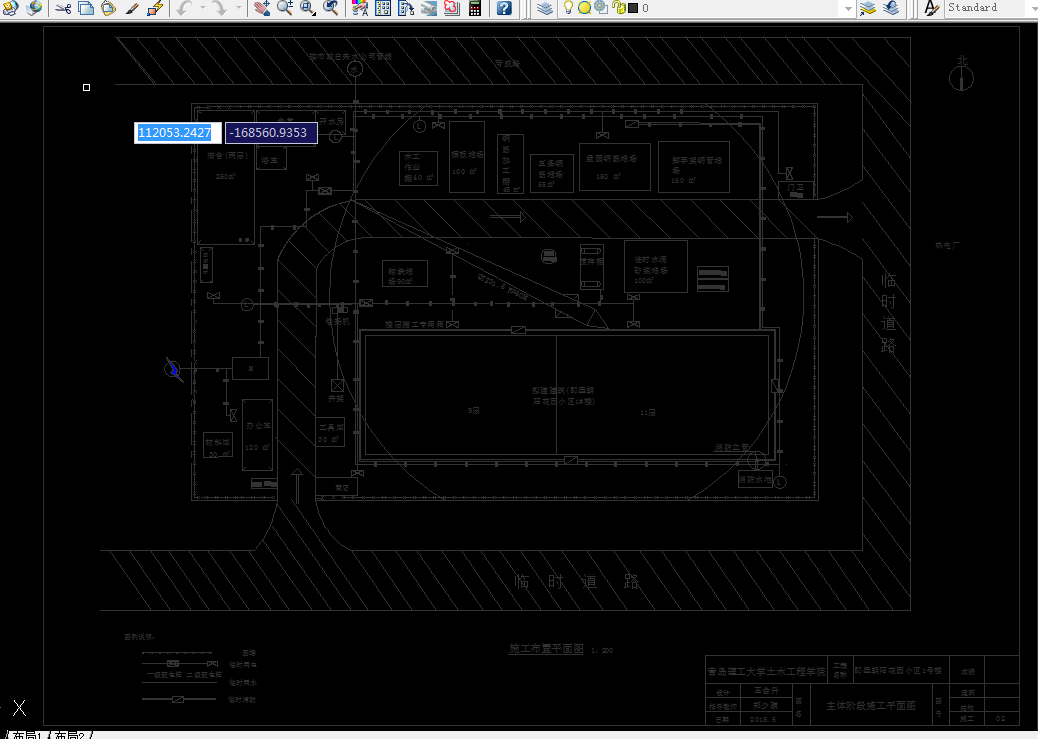Click the Undo arrow
1038x739 pixels.
tap(185, 8)
